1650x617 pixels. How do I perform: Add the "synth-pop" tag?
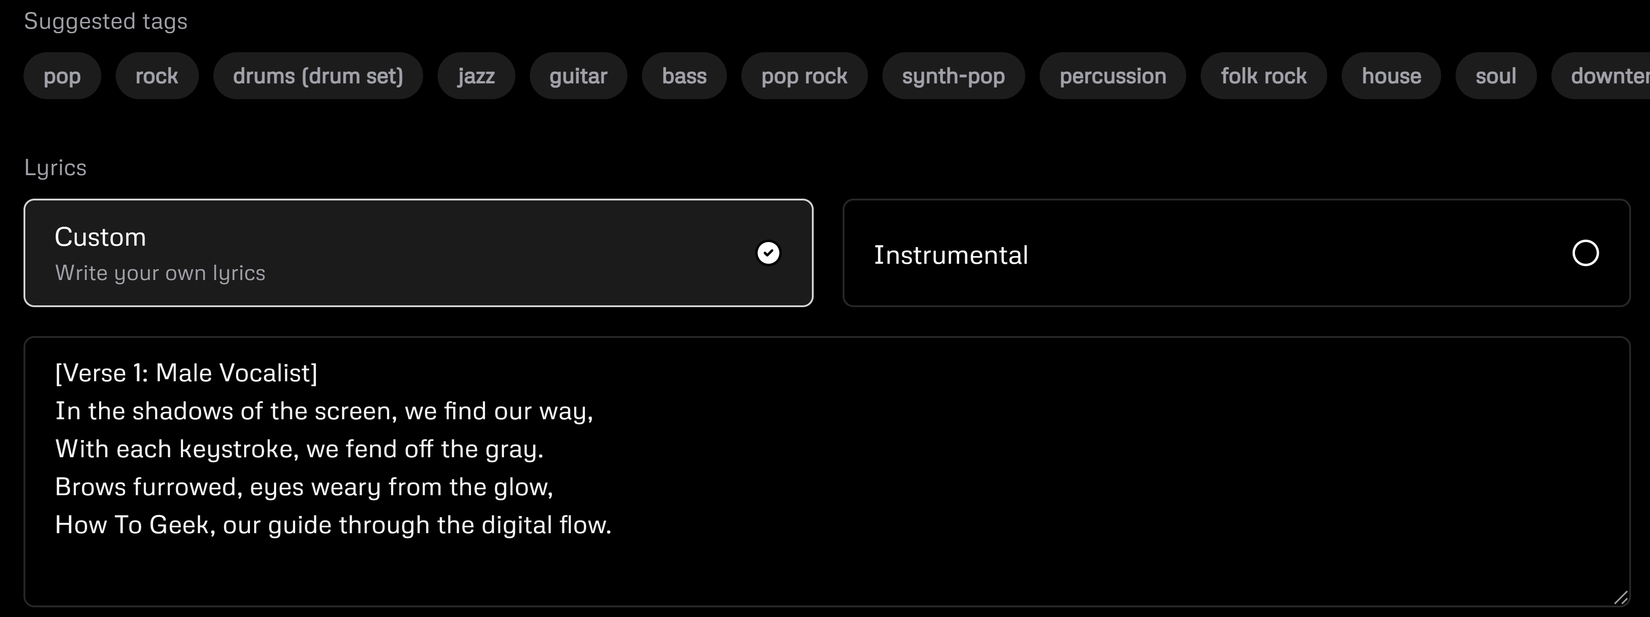point(953,75)
